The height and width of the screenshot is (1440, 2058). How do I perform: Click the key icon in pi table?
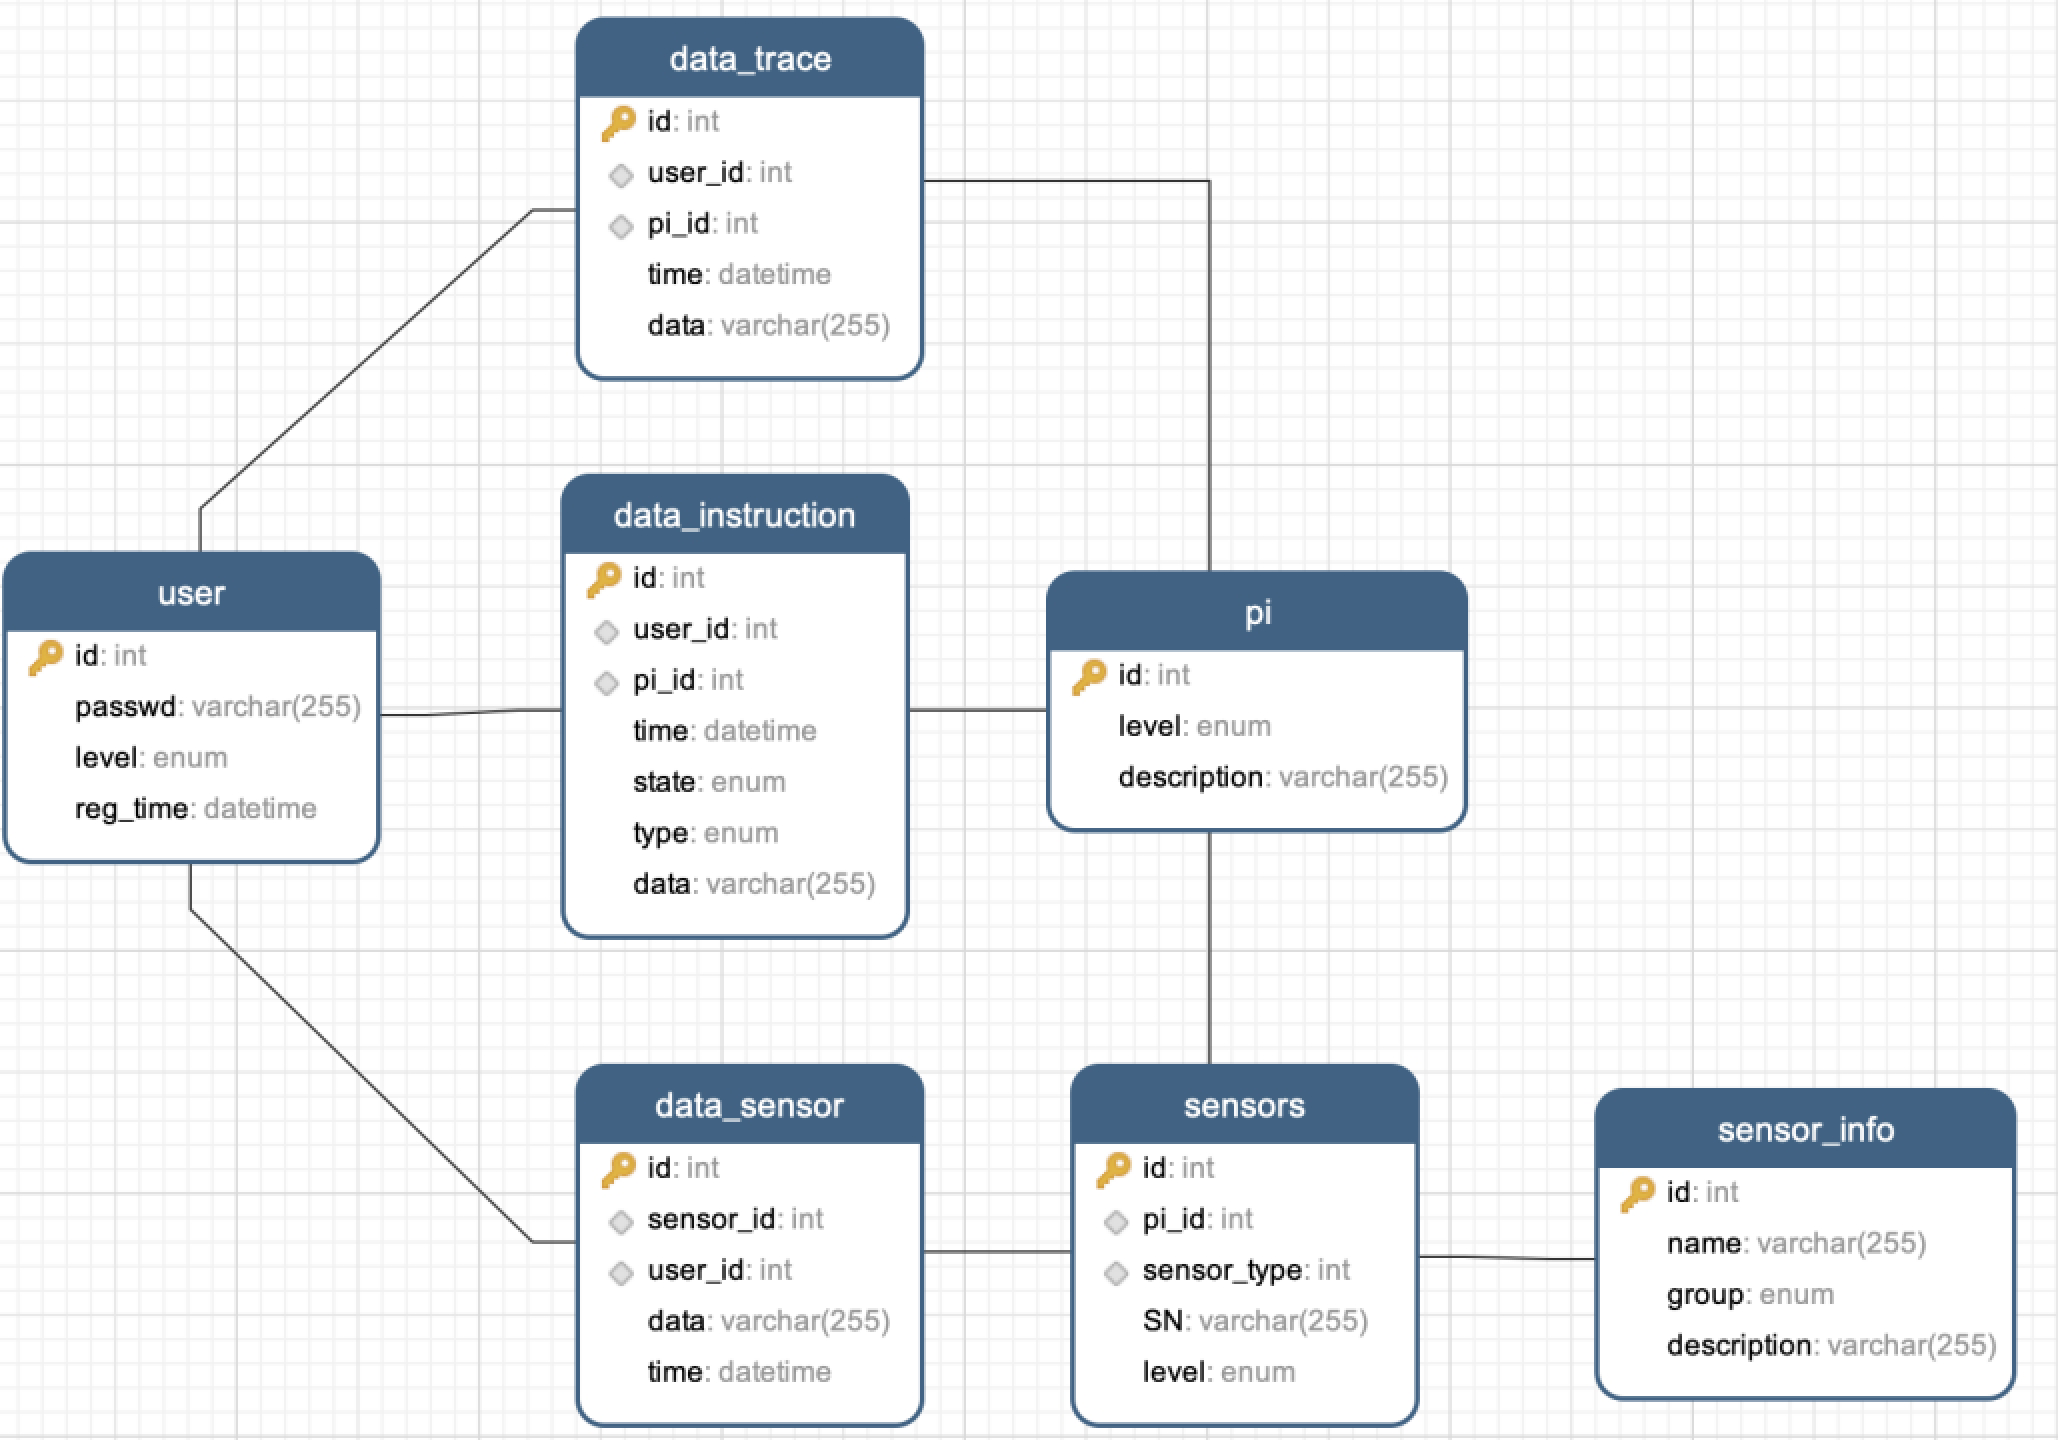coord(1089,677)
